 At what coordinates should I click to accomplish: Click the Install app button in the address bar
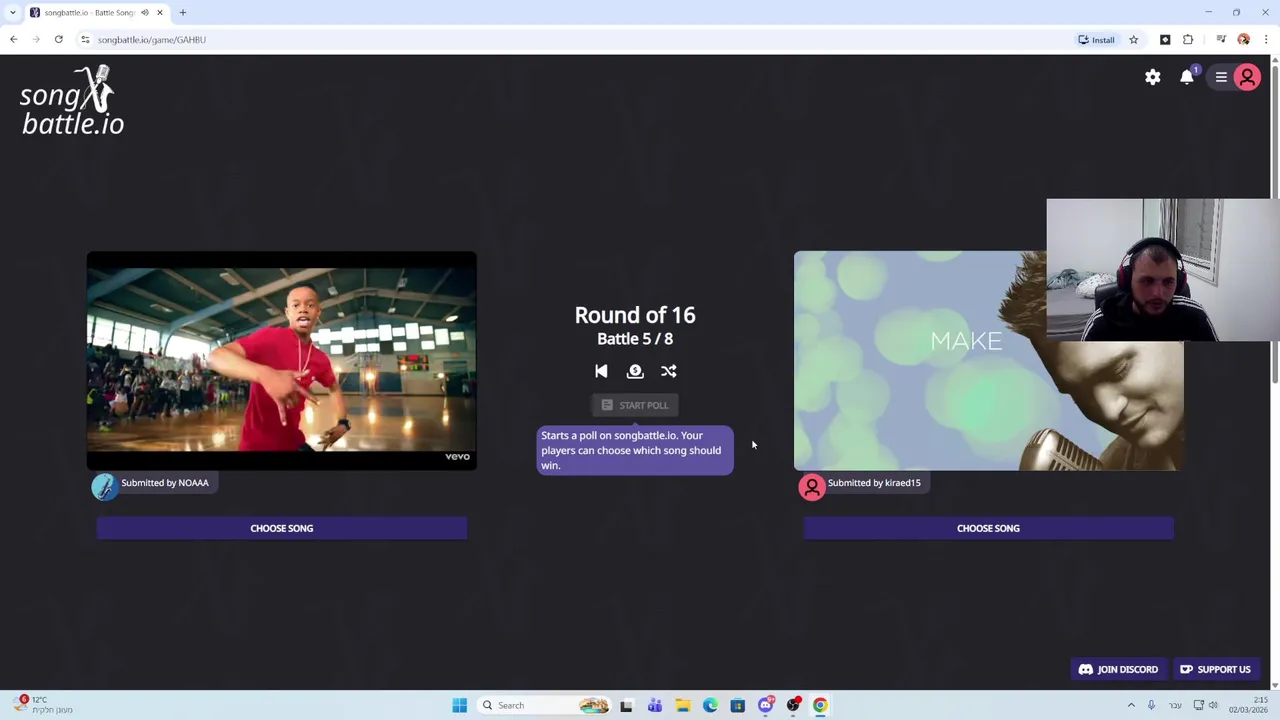[x=1096, y=39]
